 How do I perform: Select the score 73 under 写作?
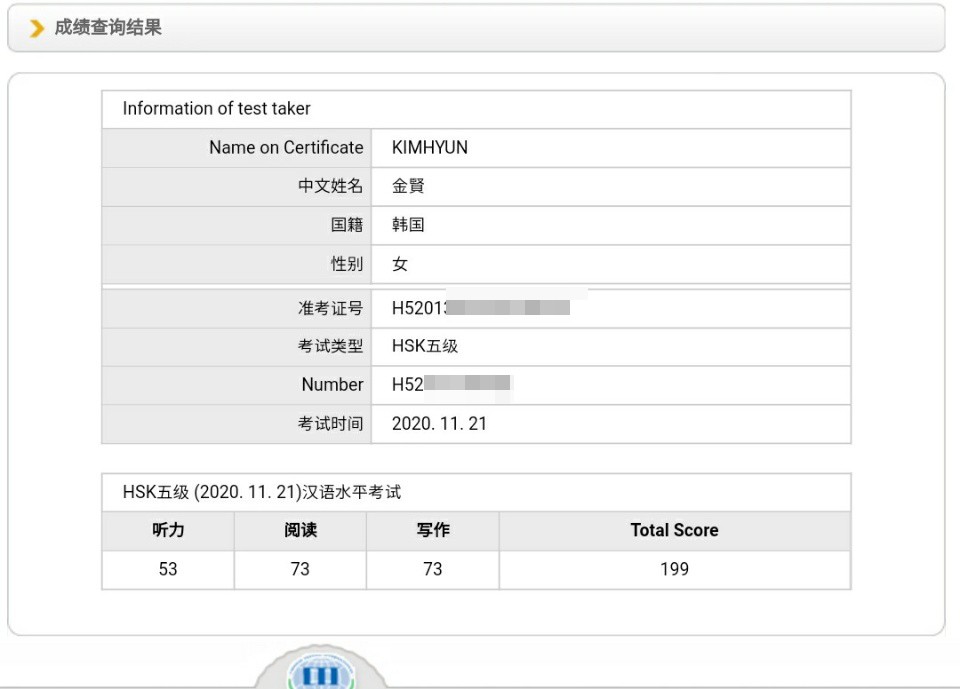point(433,570)
